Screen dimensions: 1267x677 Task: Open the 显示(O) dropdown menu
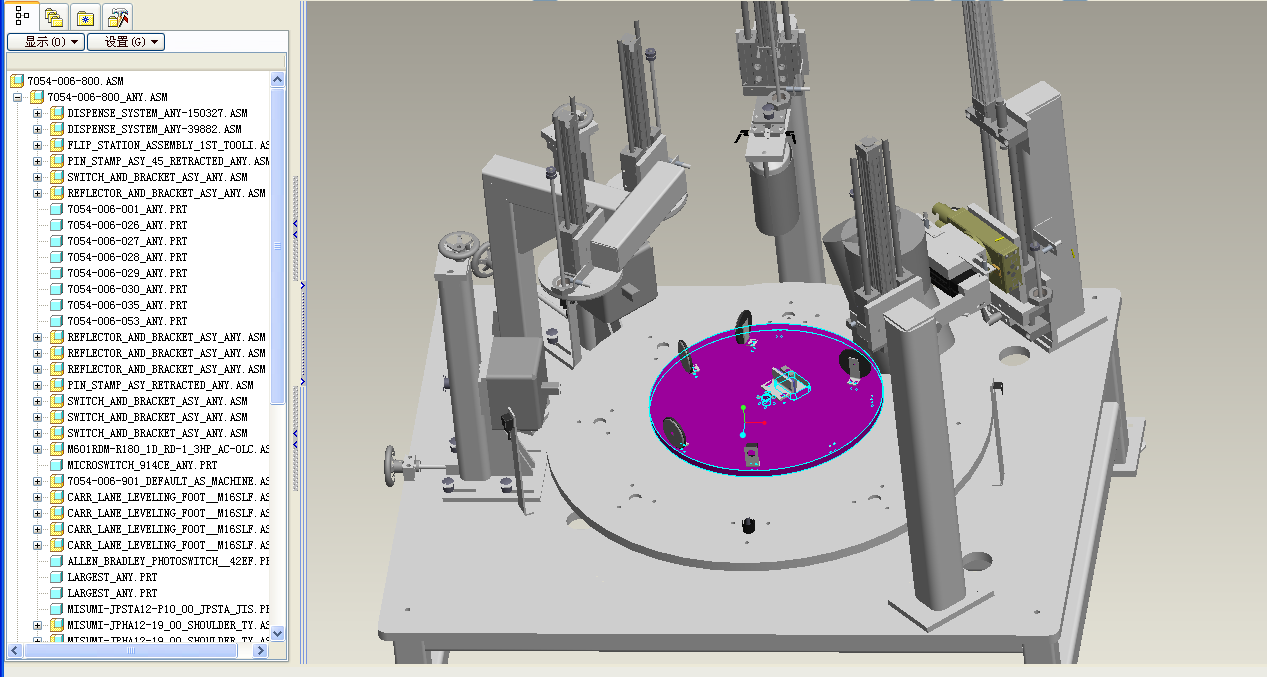[x=45, y=42]
